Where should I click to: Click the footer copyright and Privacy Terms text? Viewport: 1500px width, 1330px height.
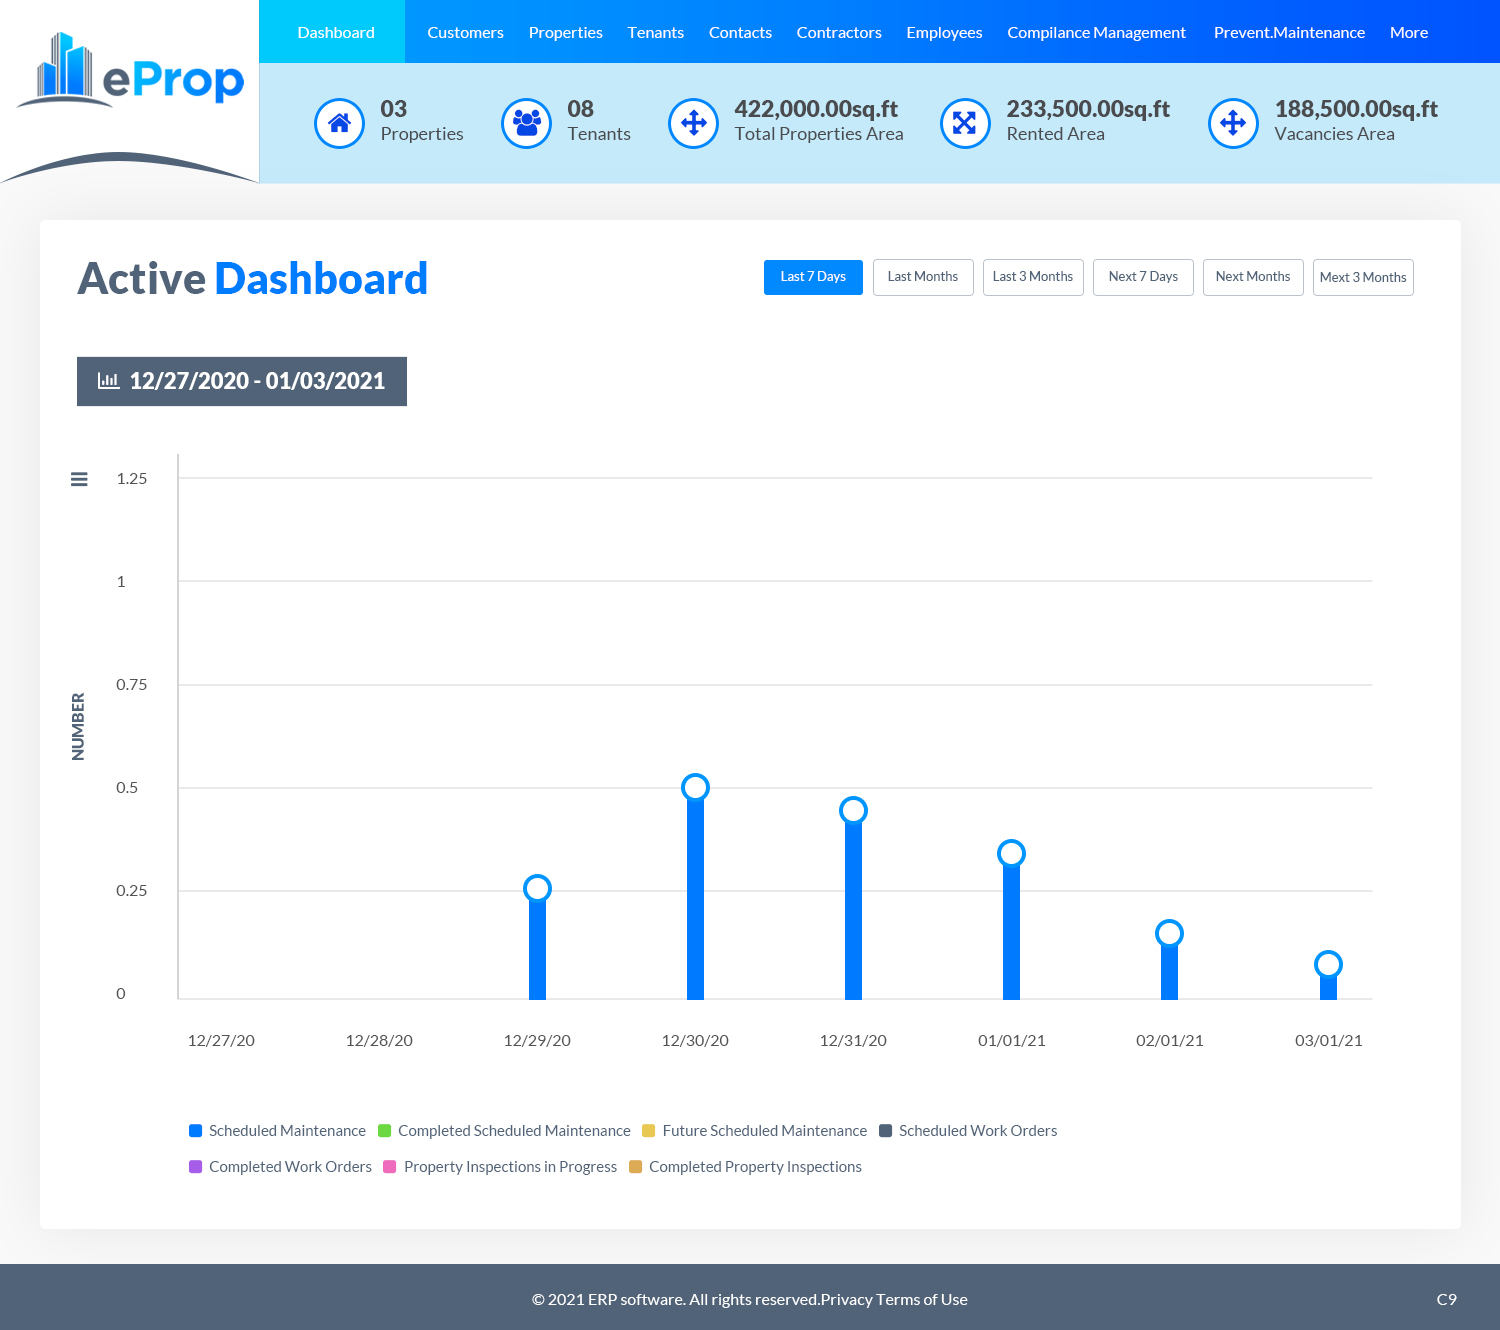coord(750,1299)
